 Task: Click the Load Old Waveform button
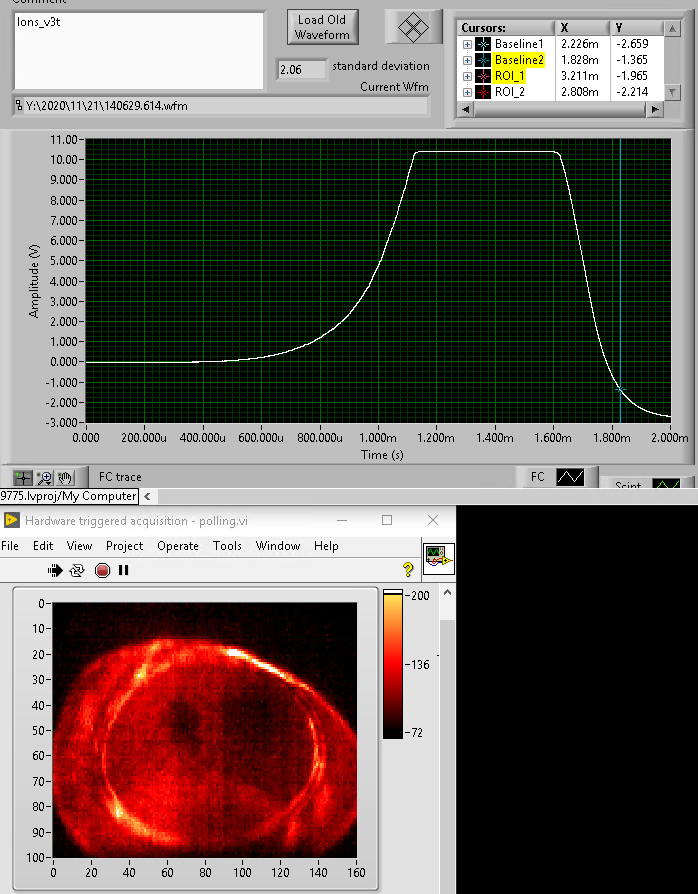[x=322, y=28]
